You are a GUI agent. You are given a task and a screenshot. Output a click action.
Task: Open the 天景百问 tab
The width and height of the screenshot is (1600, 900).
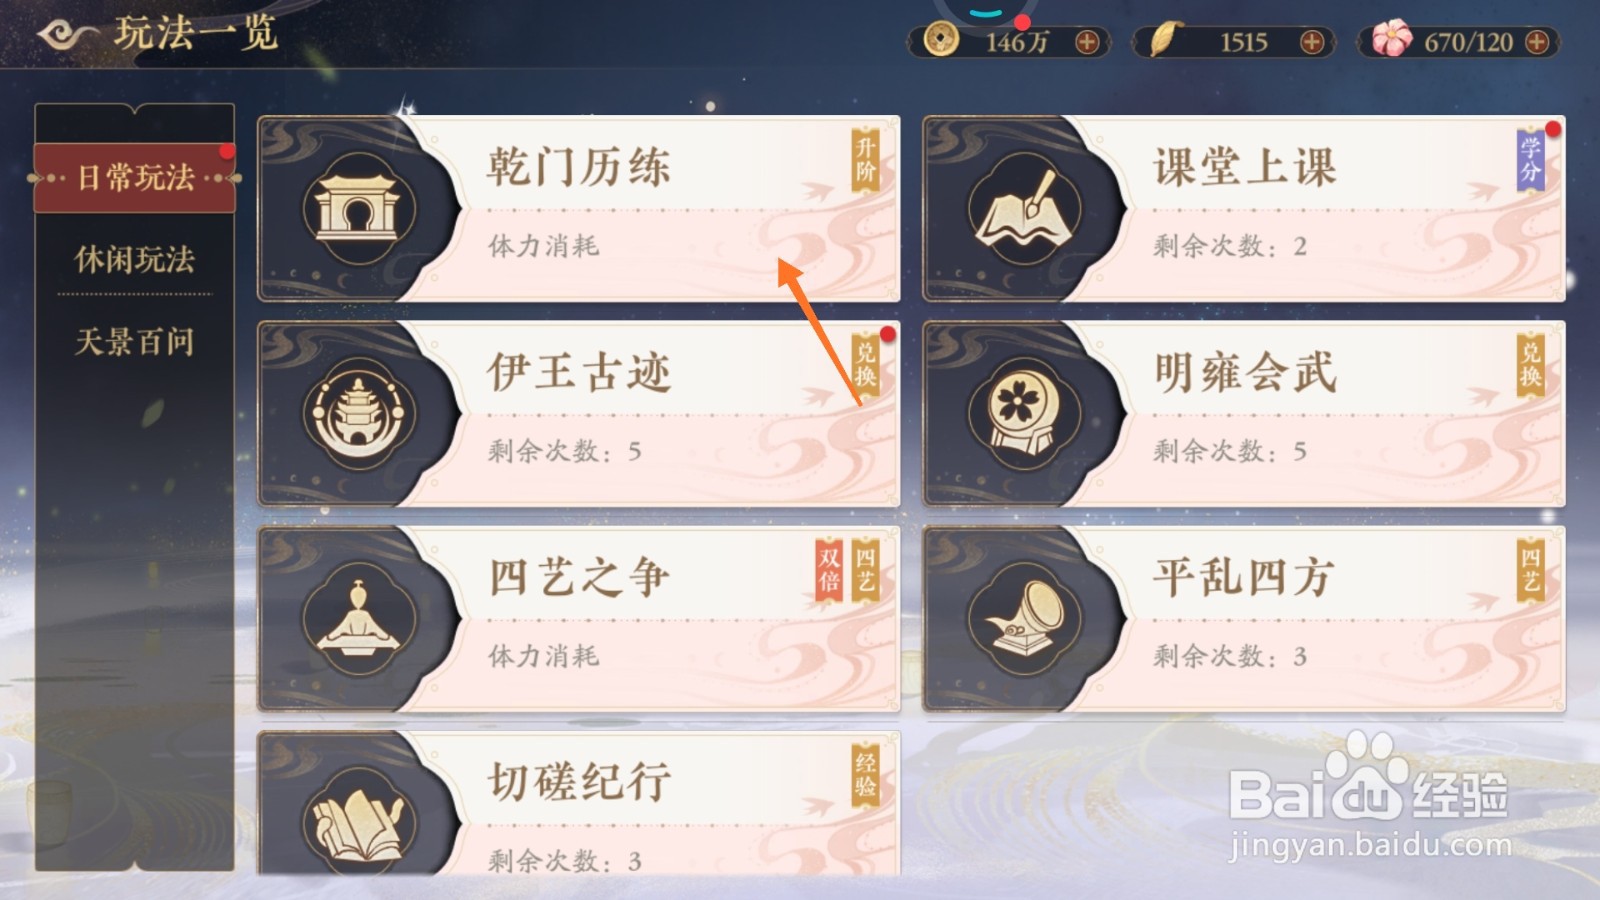click(135, 342)
